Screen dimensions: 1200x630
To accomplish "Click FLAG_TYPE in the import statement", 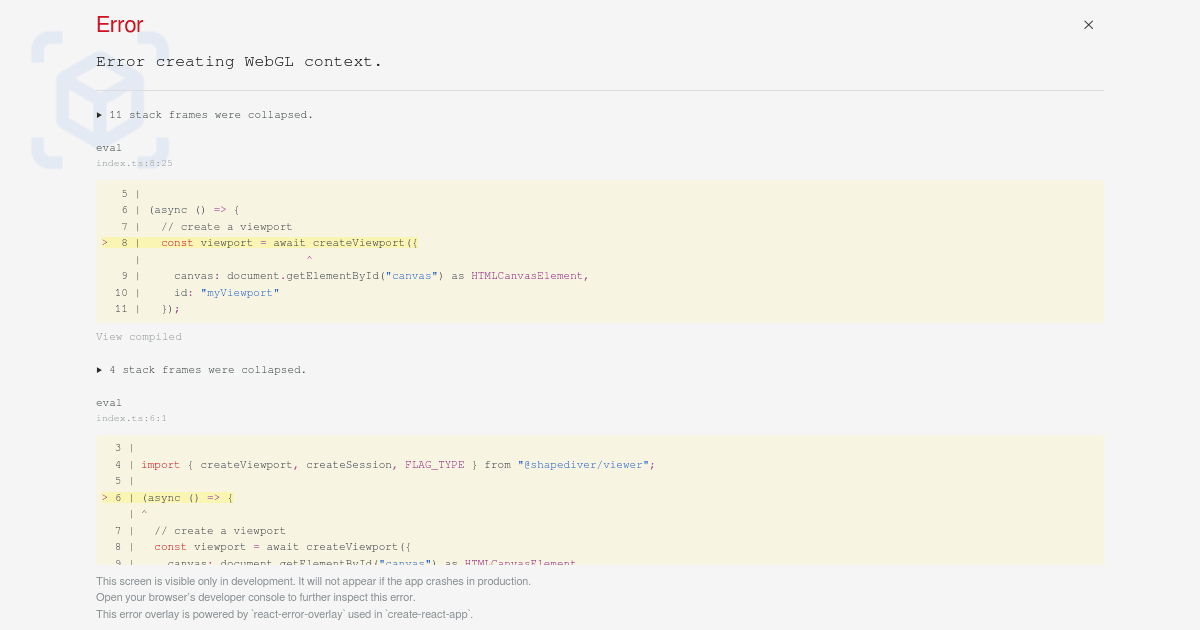I will 434,465.
